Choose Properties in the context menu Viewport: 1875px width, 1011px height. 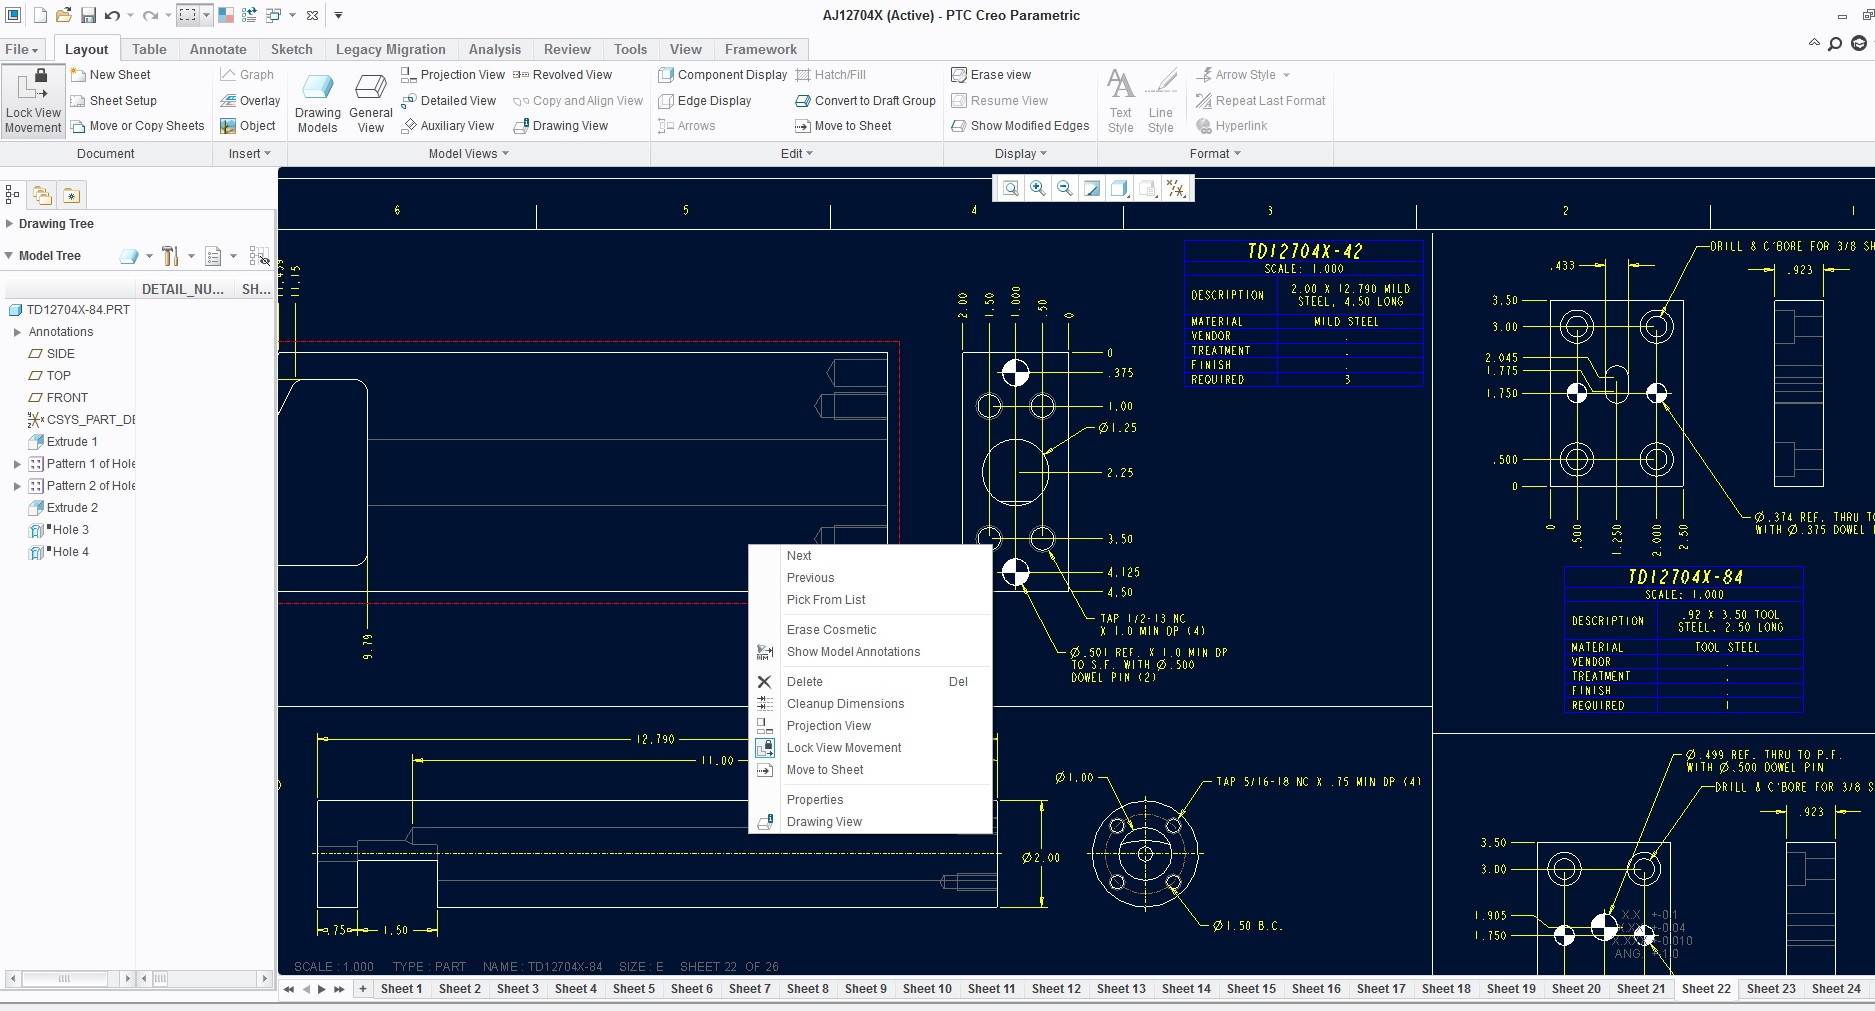tap(870, 800)
